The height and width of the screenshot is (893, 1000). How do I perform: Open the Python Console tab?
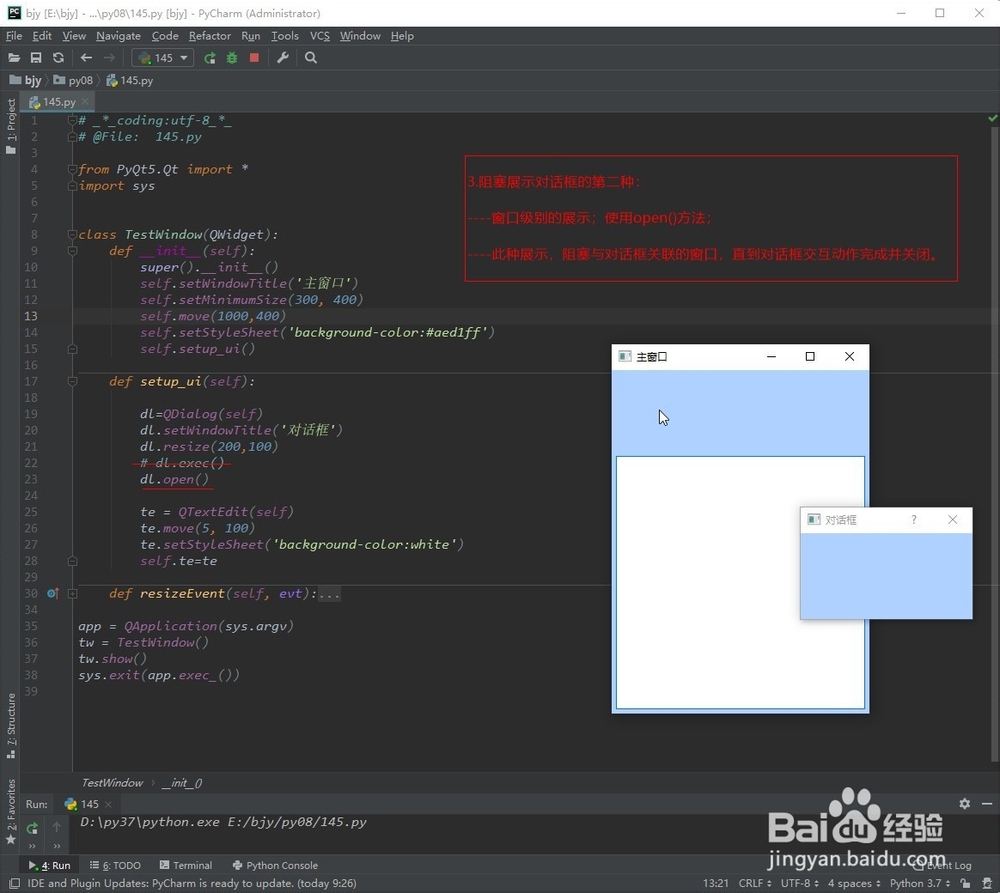(x=276, y=866)
